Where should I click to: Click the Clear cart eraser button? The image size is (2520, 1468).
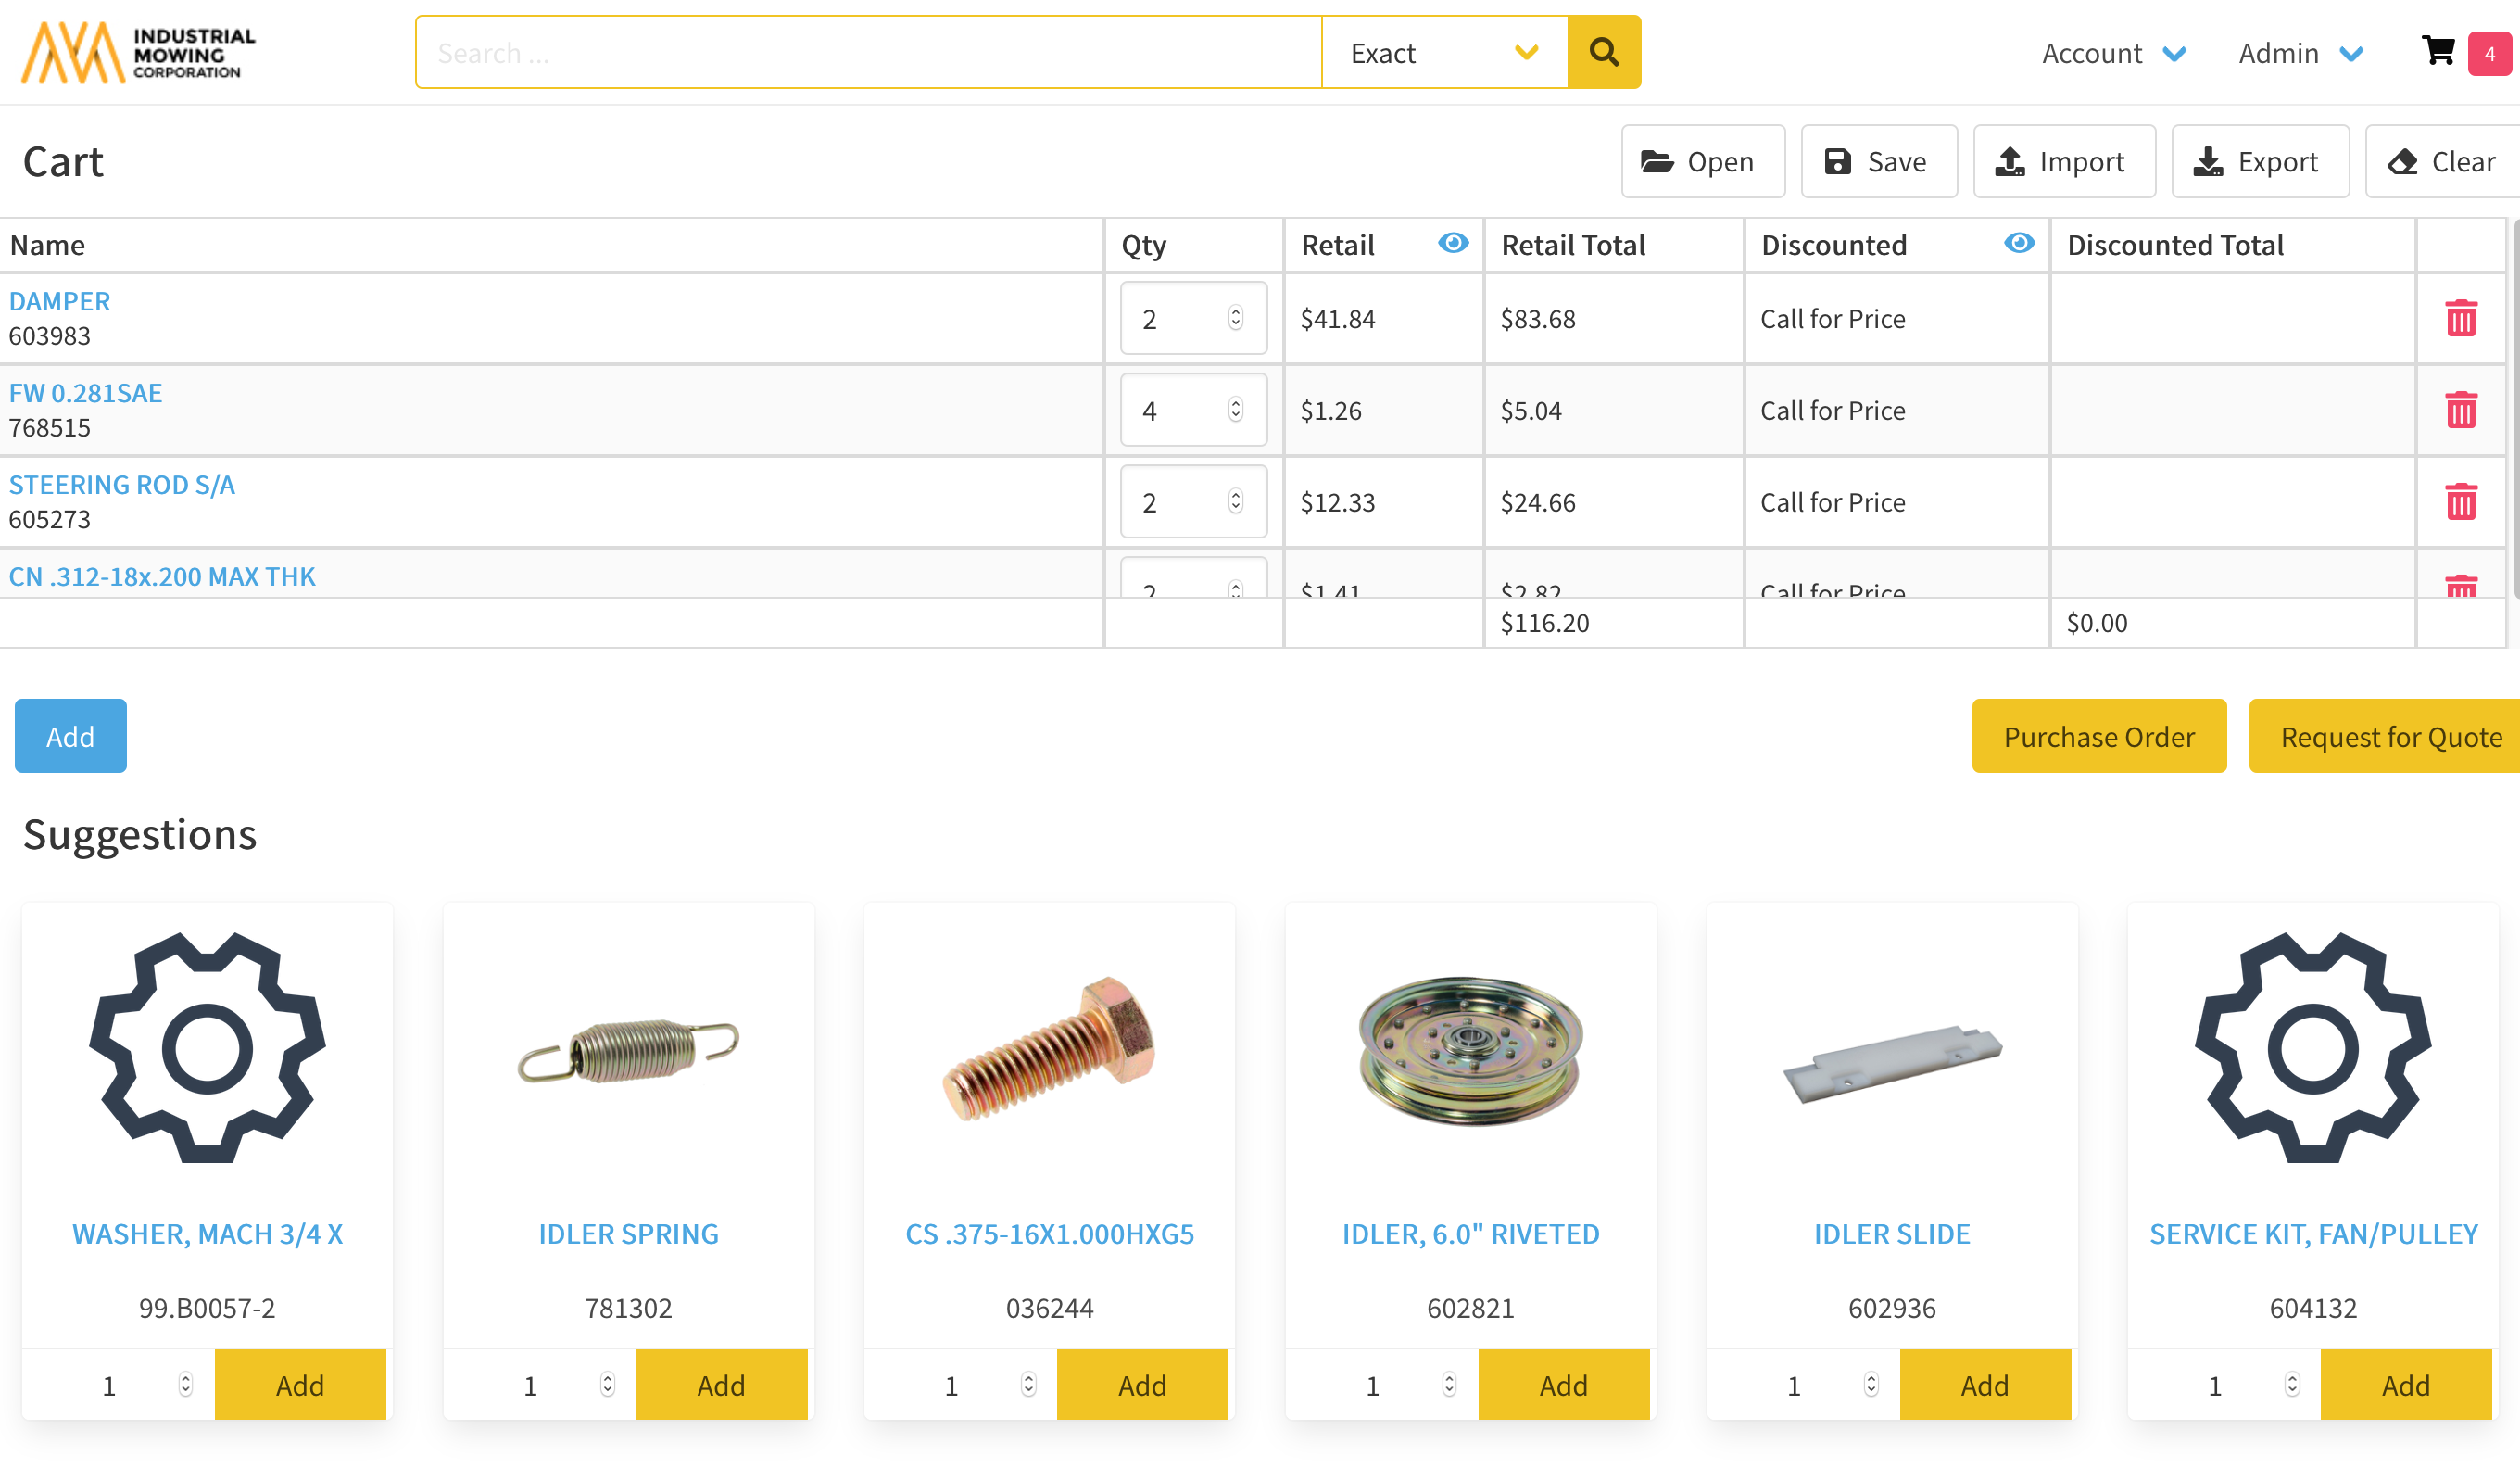(2441, 161)
